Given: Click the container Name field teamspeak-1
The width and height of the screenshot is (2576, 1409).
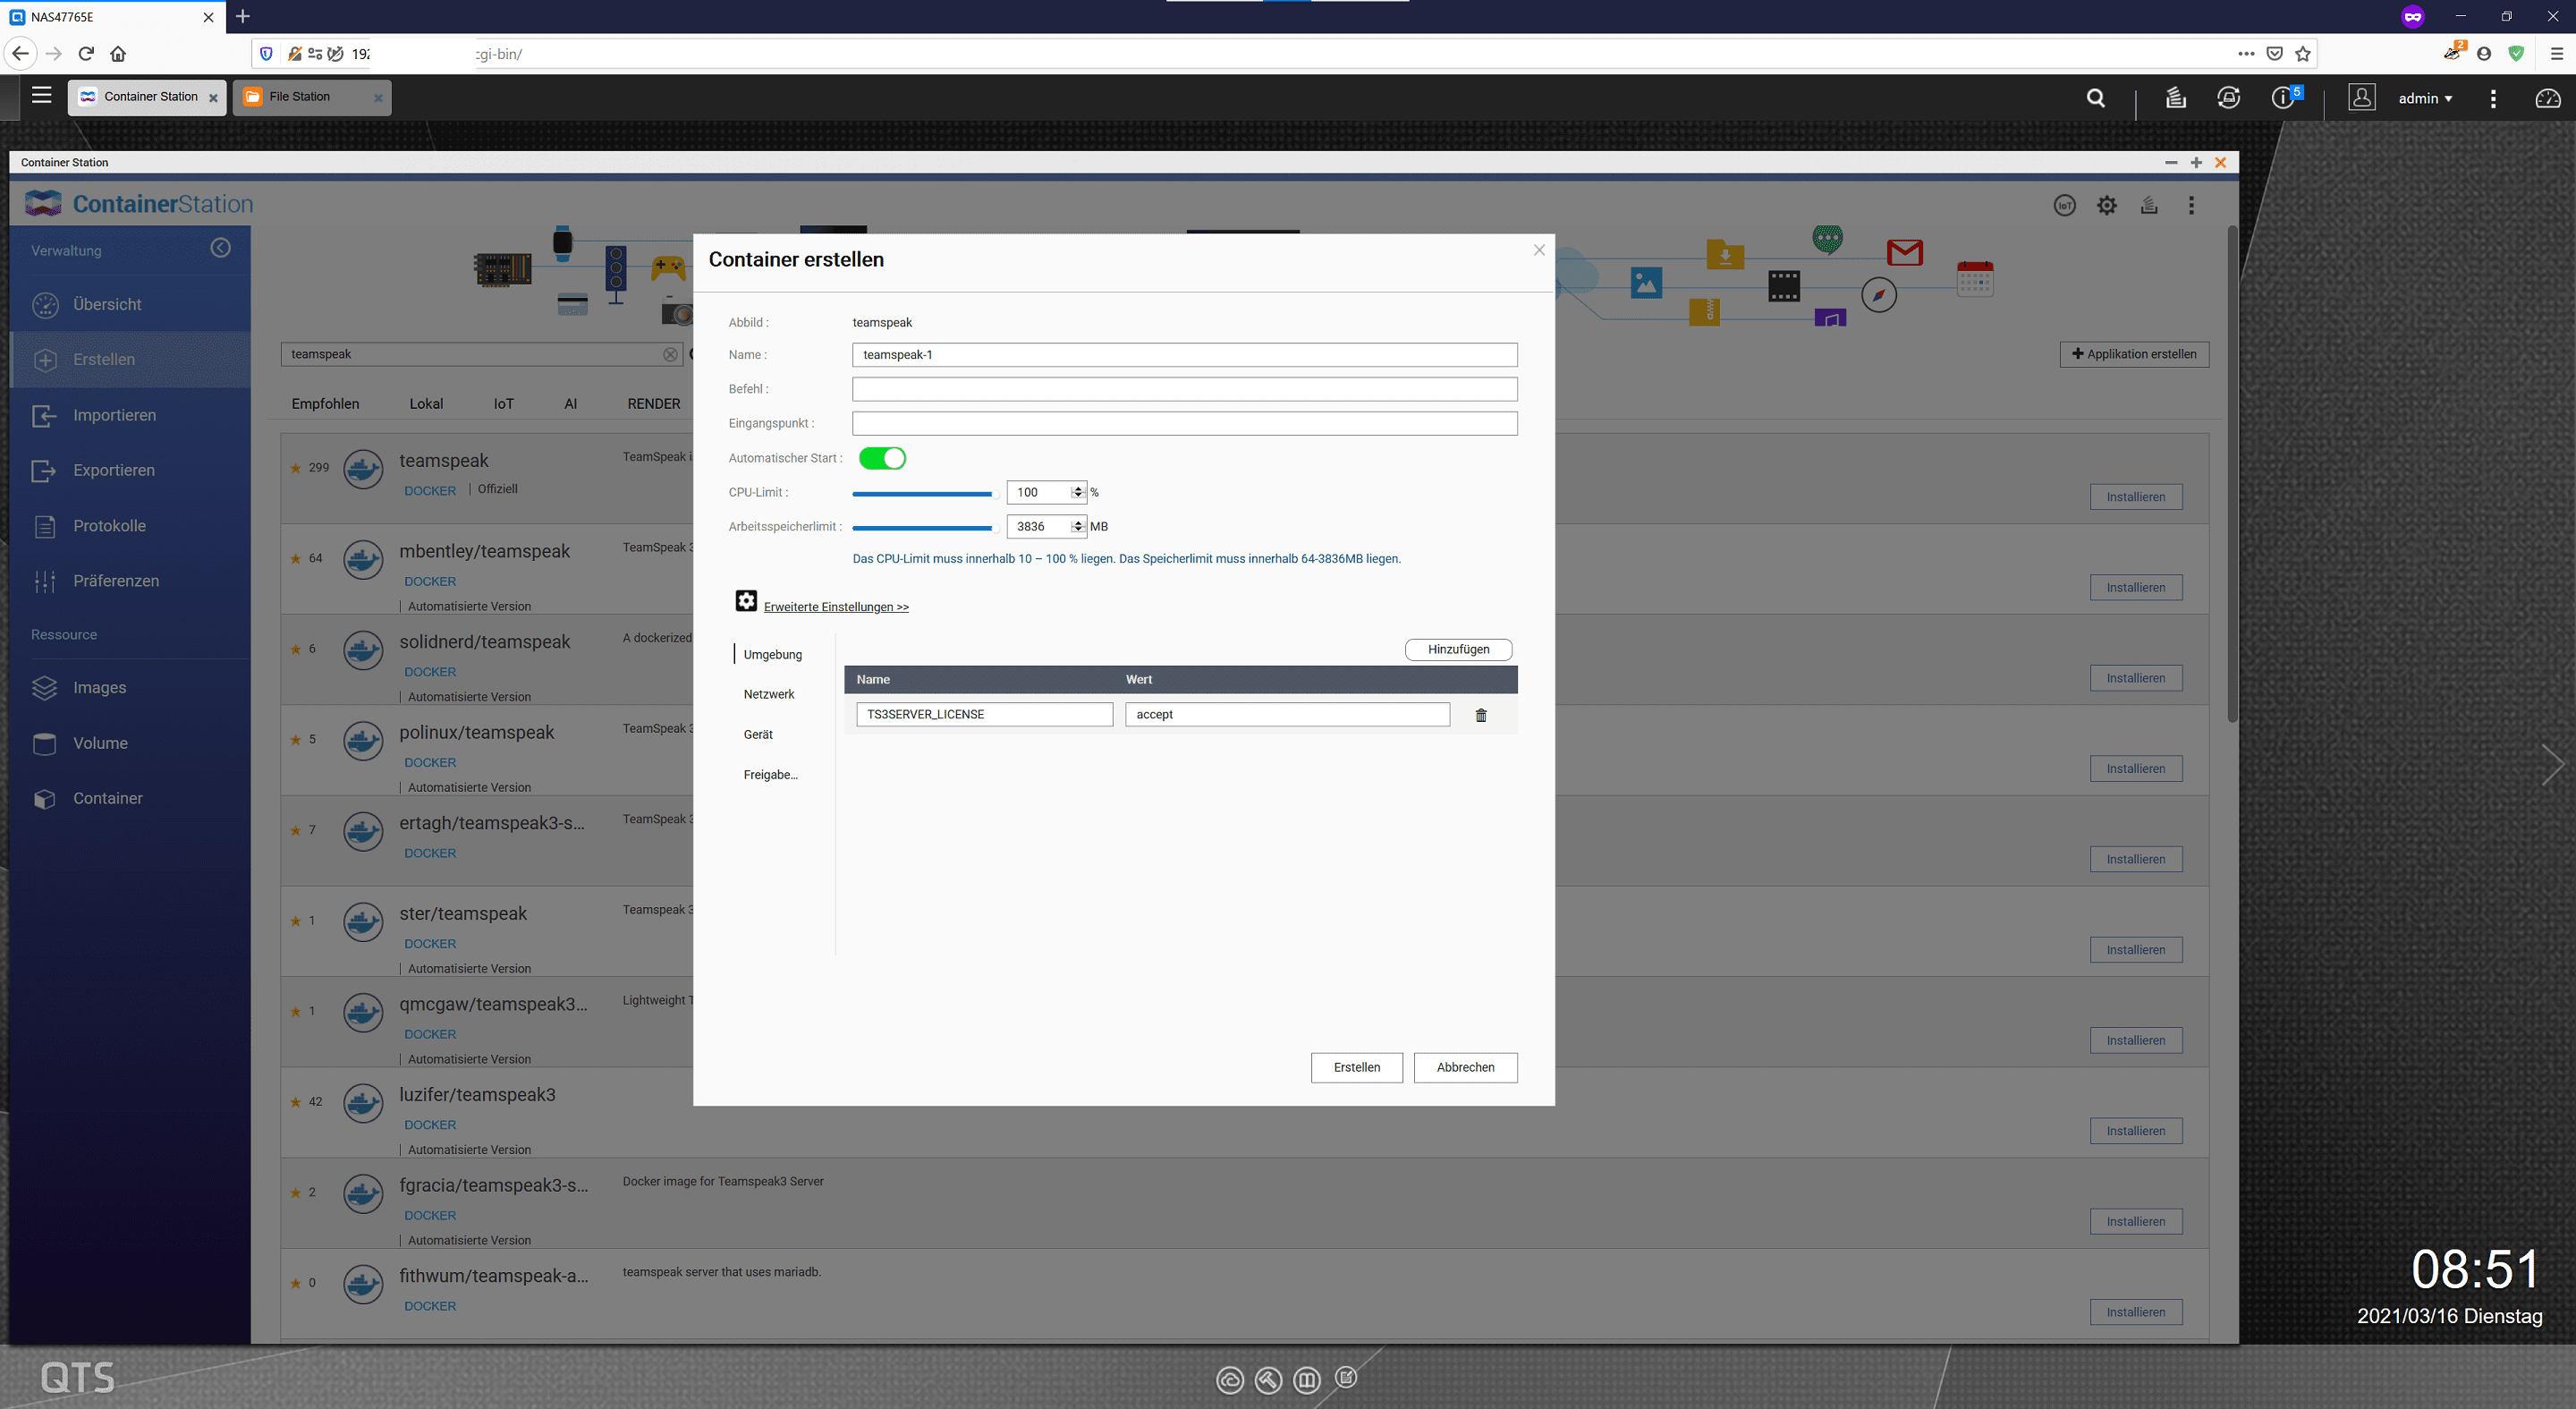Looking at the screenshot, I should [x=1184, y=354].
